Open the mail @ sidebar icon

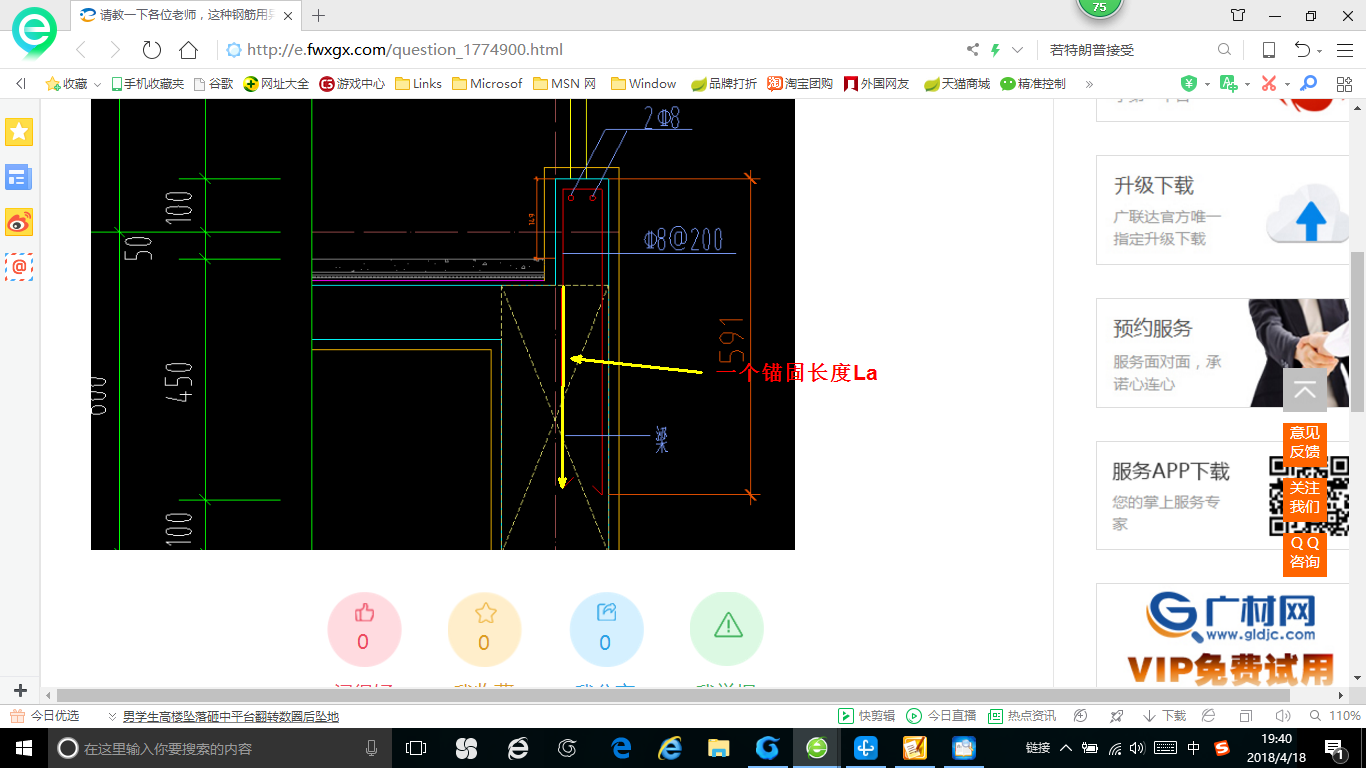19,267
